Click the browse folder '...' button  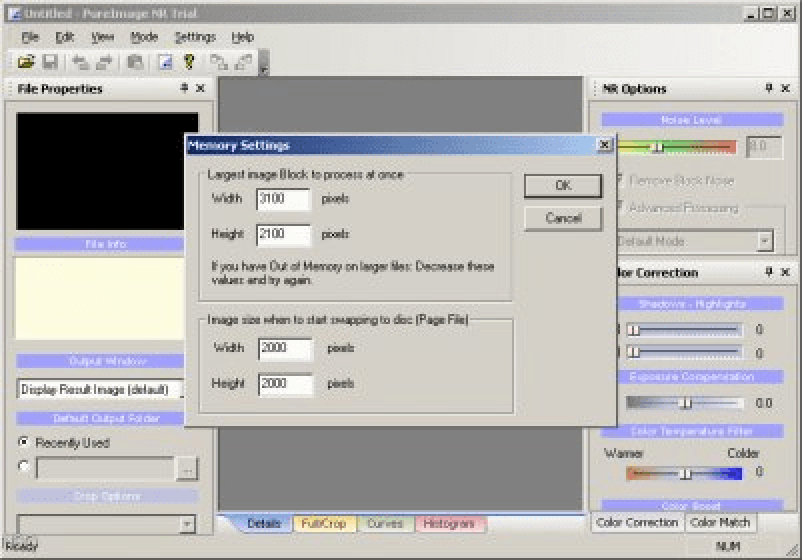coord(187,468)
